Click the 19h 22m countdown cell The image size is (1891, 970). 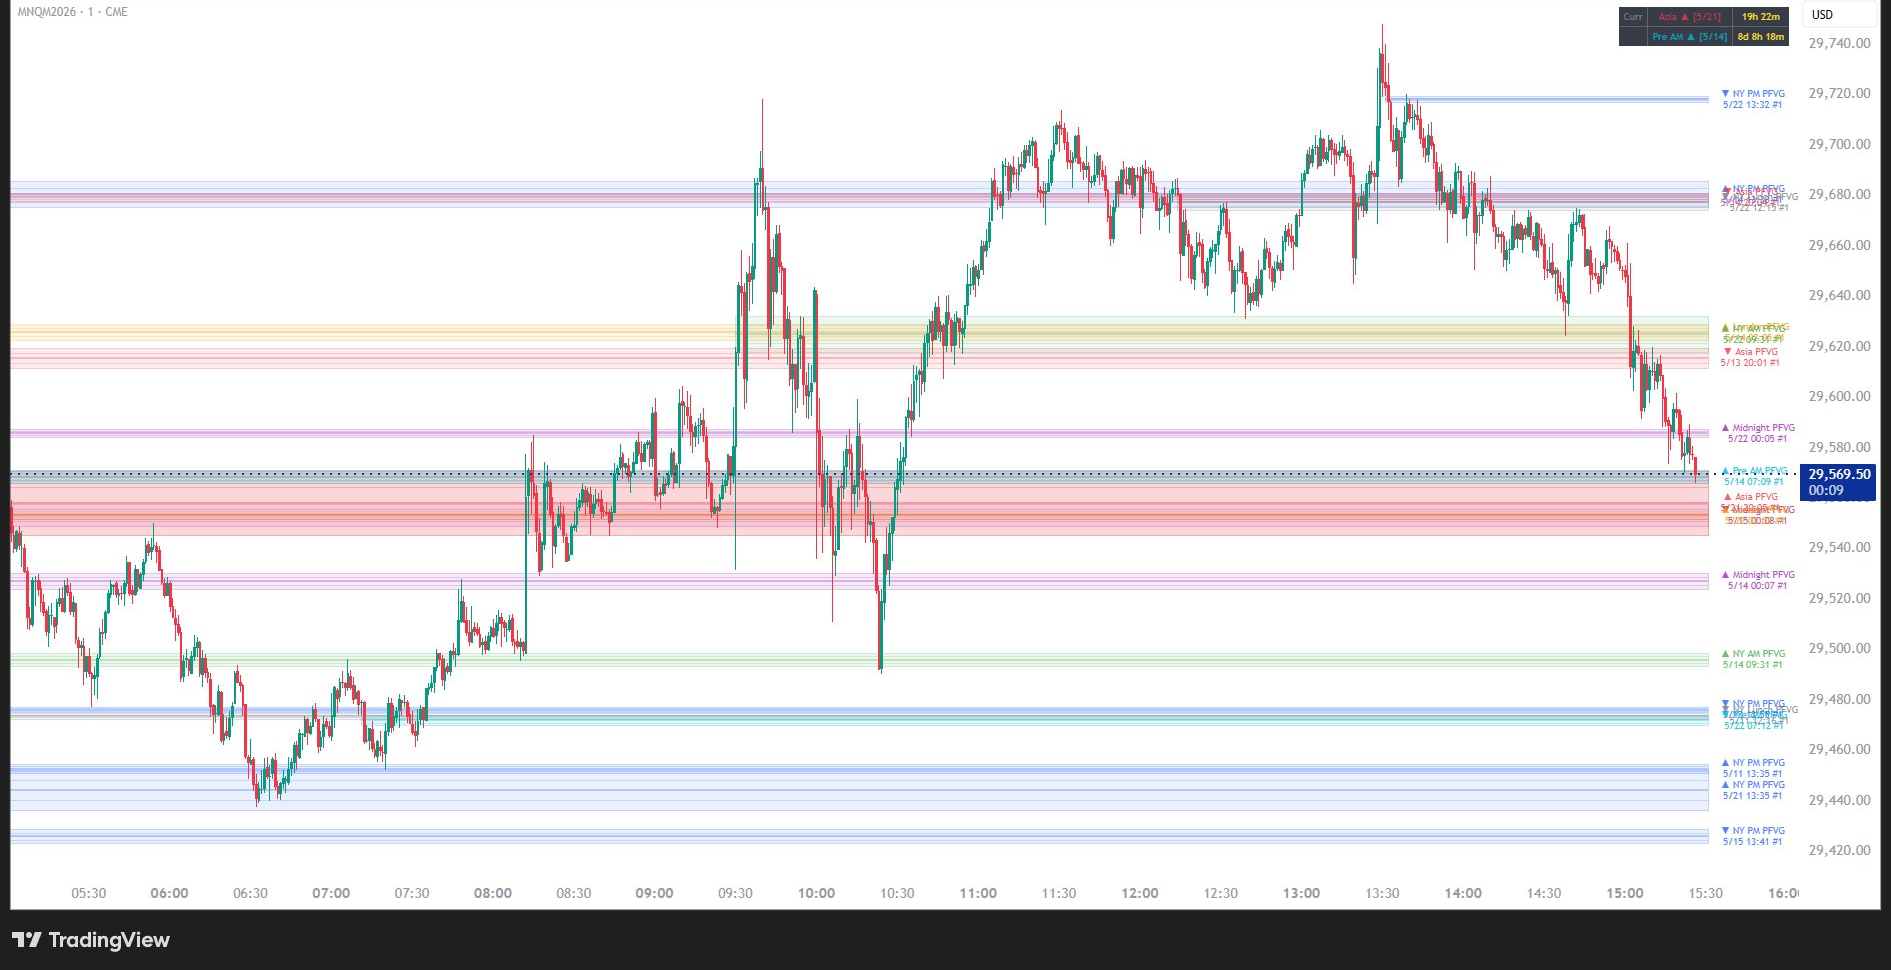(x=1761, y=17)
